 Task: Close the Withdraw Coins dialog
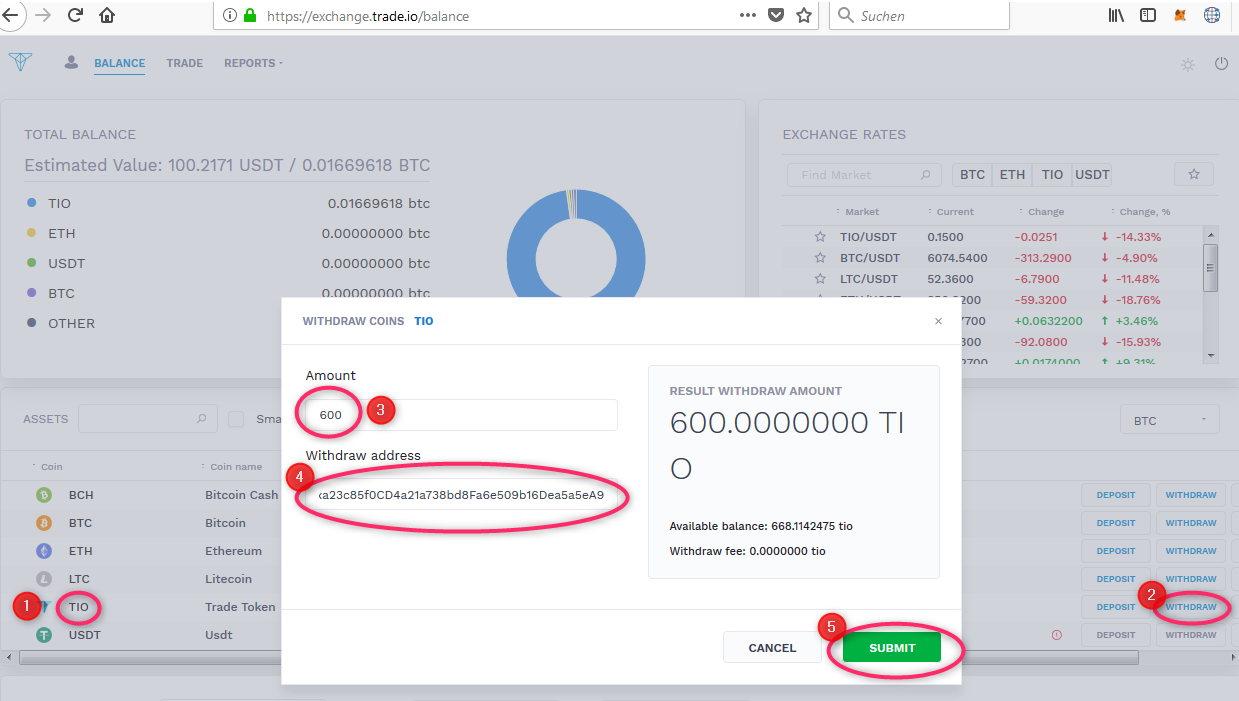coord(938,322)
